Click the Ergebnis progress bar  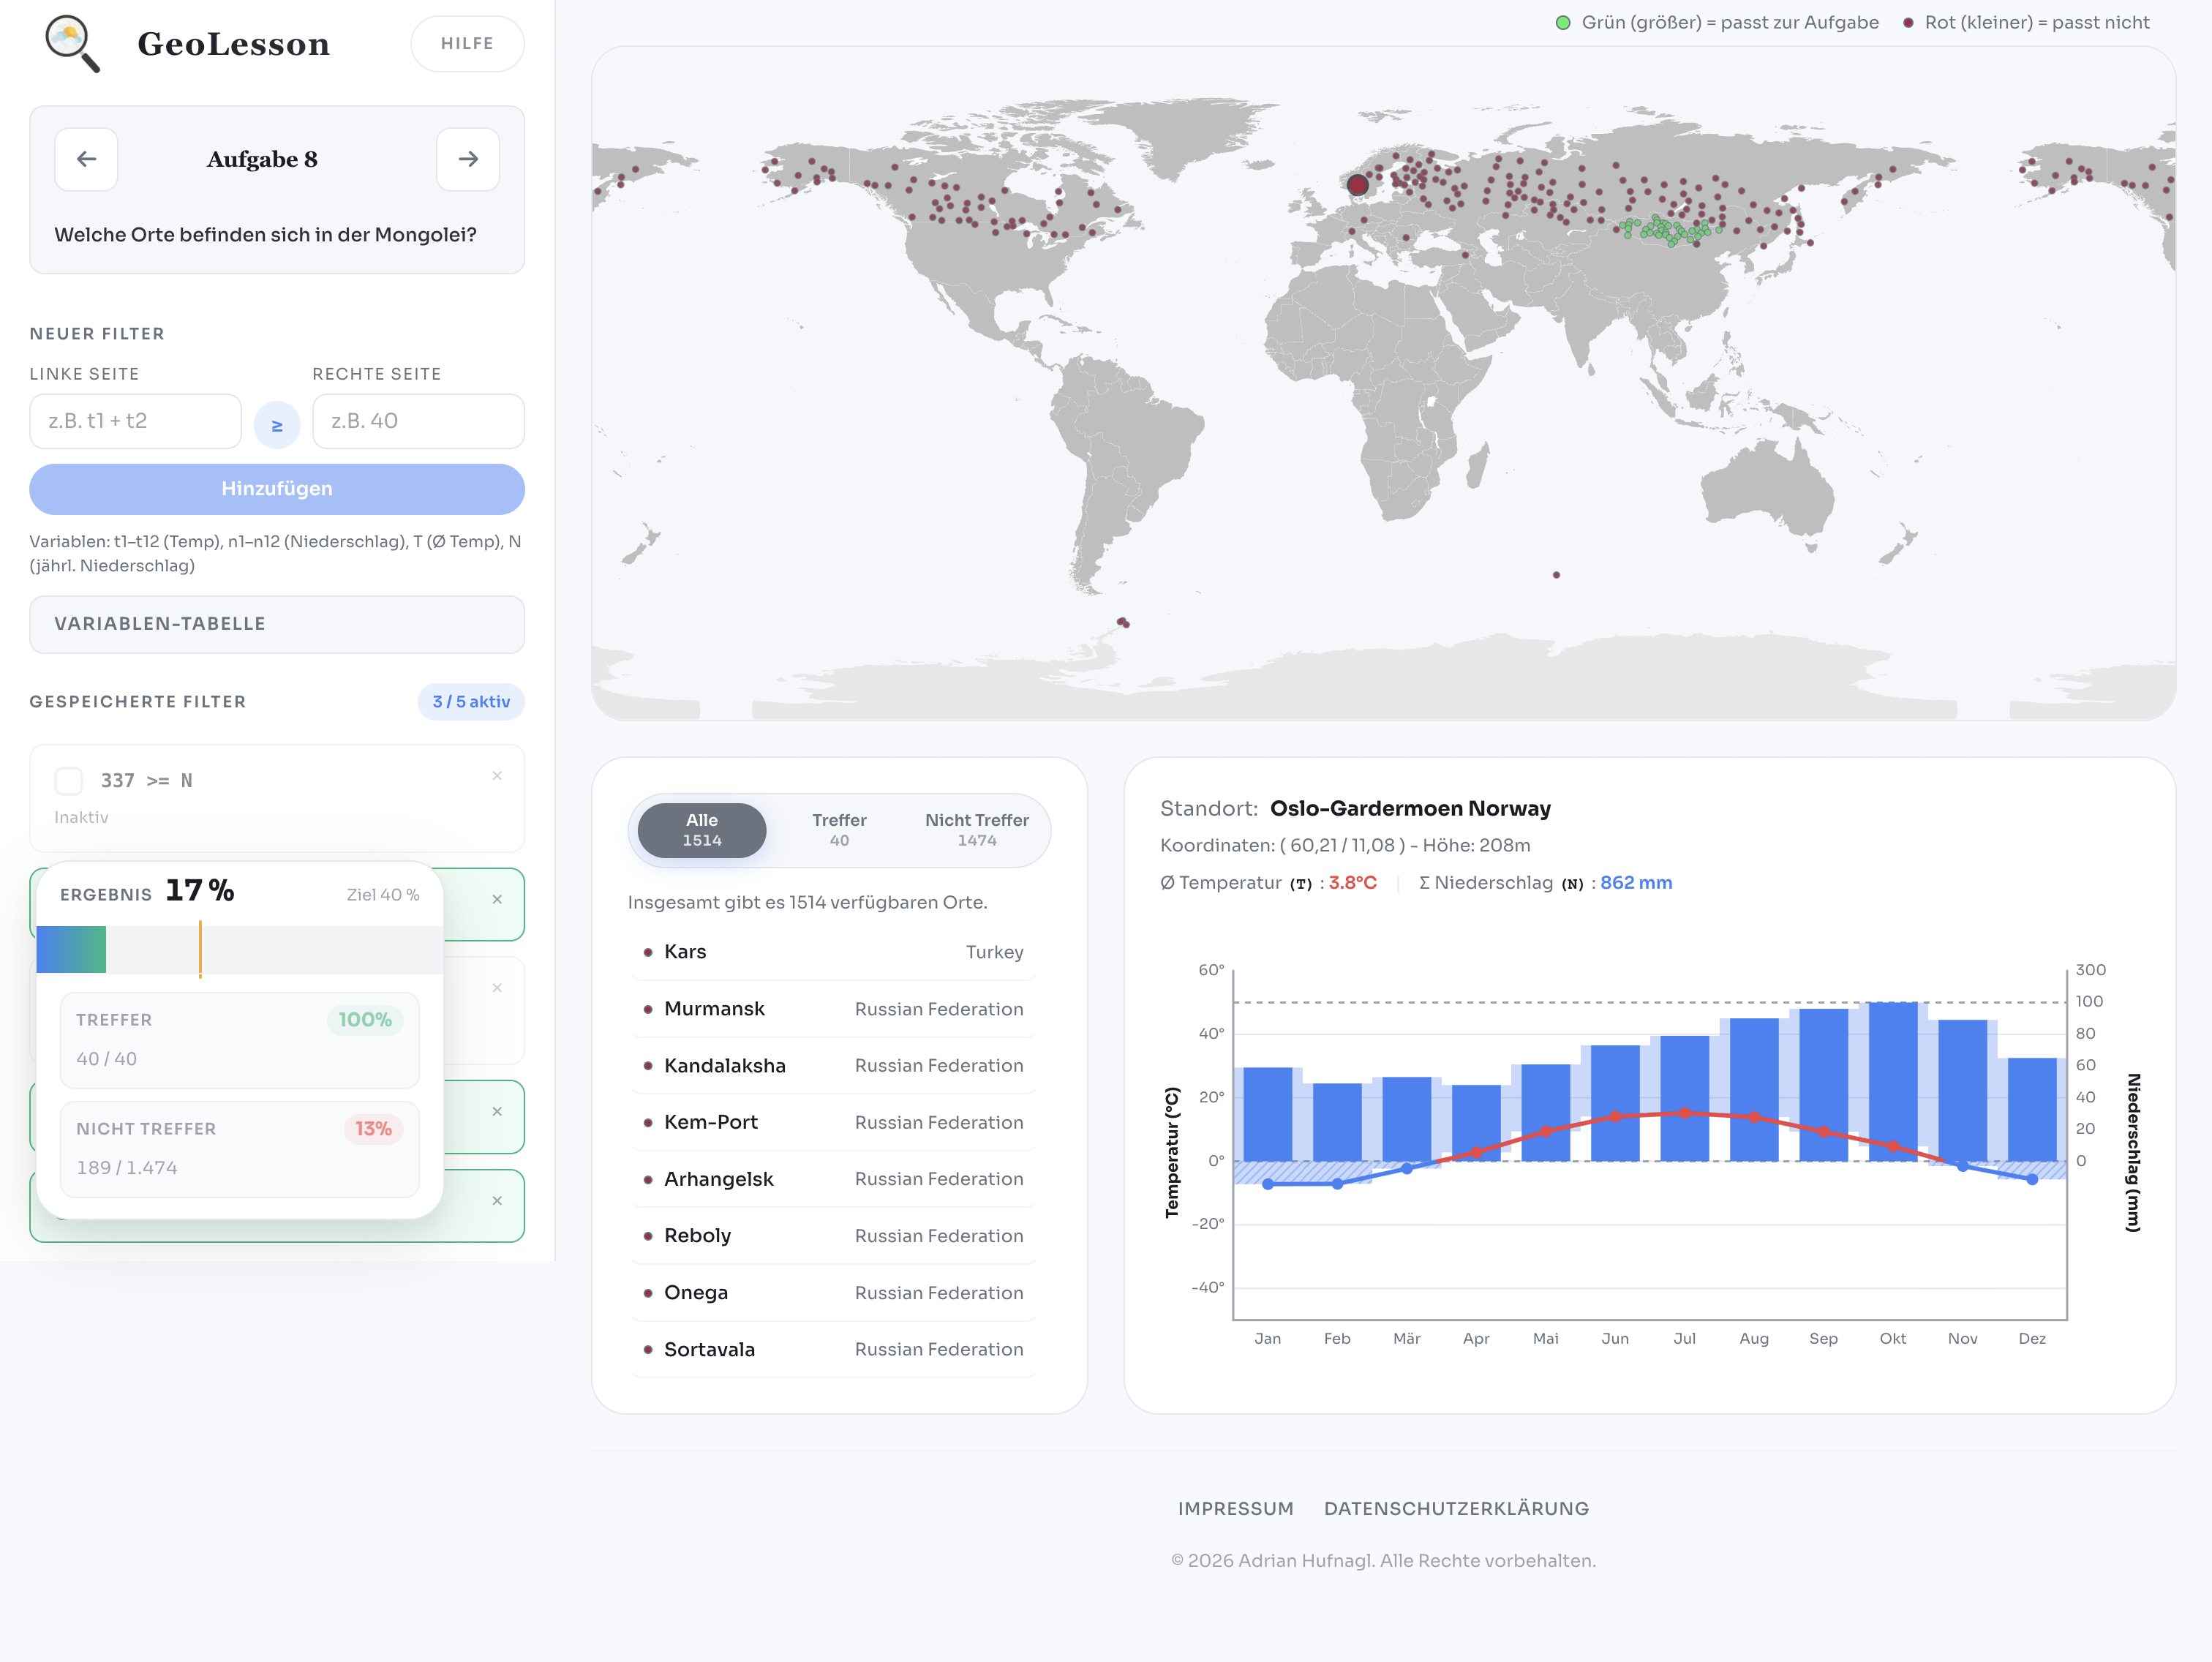click(x=239, y=950)
